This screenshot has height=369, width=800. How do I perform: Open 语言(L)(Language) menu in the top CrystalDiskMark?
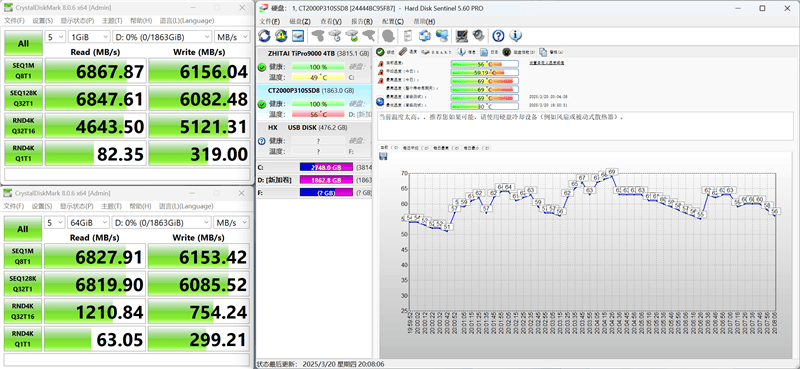coord(186,21)
